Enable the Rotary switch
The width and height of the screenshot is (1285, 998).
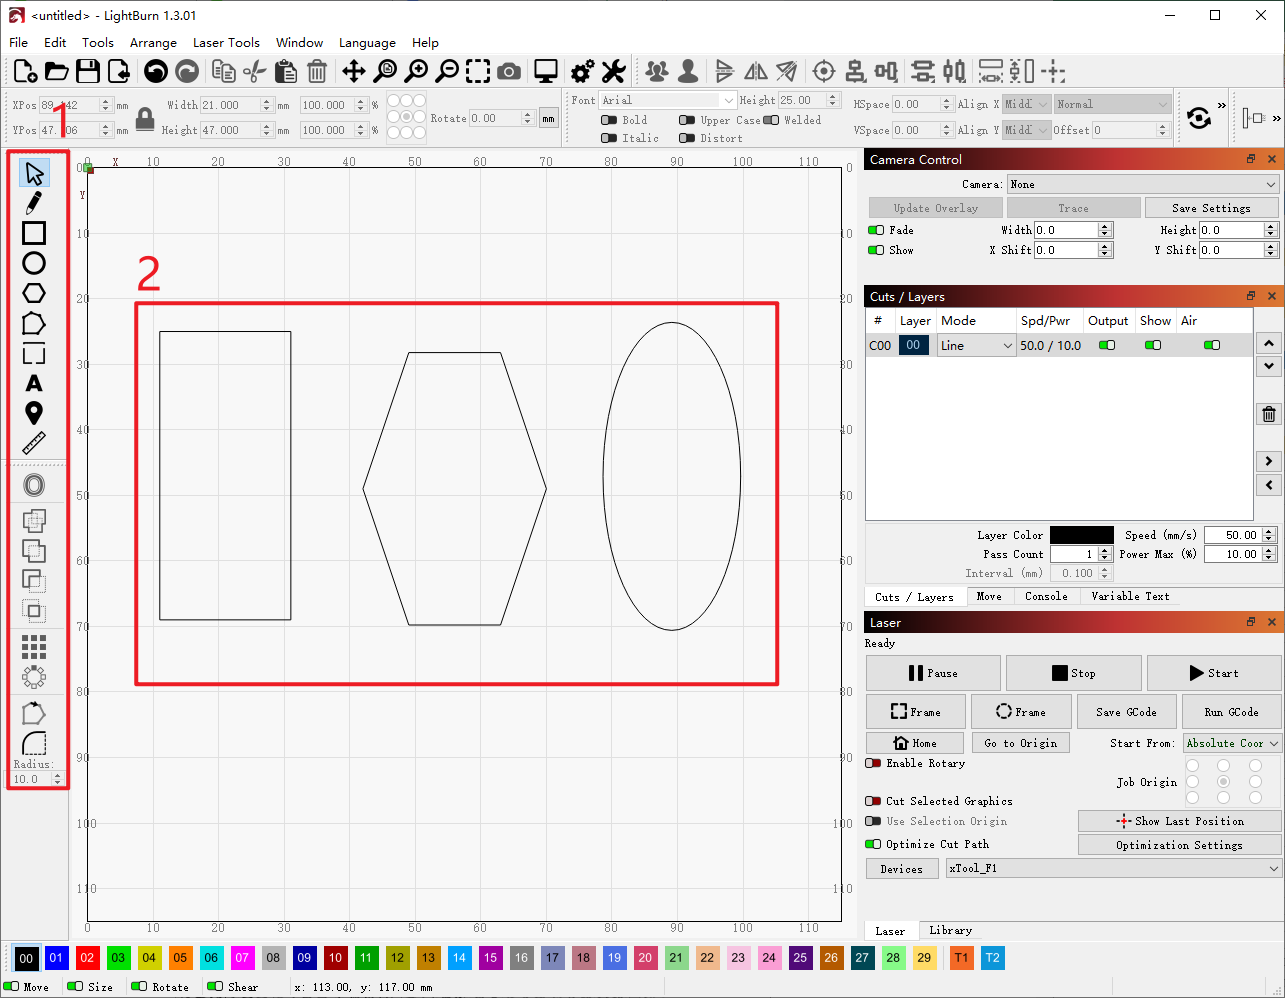click(x=874, y=763)
